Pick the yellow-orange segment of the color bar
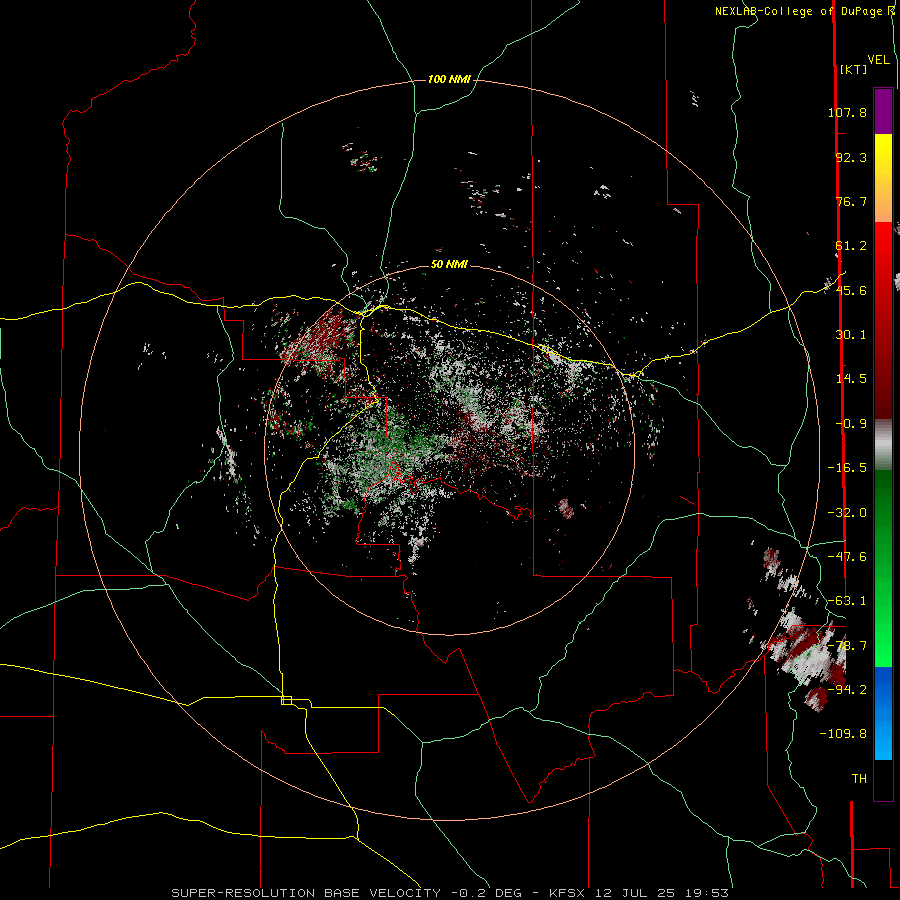The image size is (900, 900). tap(883, 178)
